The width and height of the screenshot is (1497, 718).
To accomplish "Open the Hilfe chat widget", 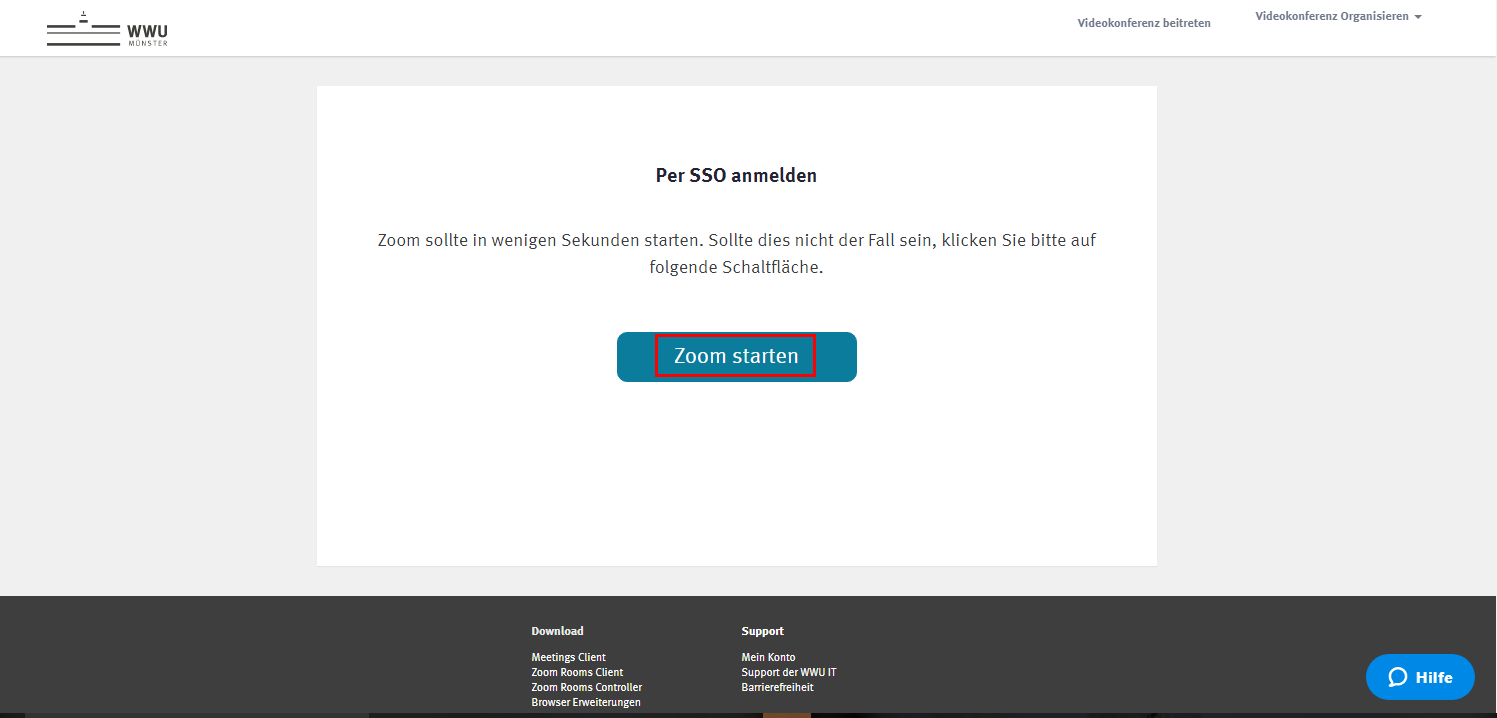I will [x=1420, y=677].
